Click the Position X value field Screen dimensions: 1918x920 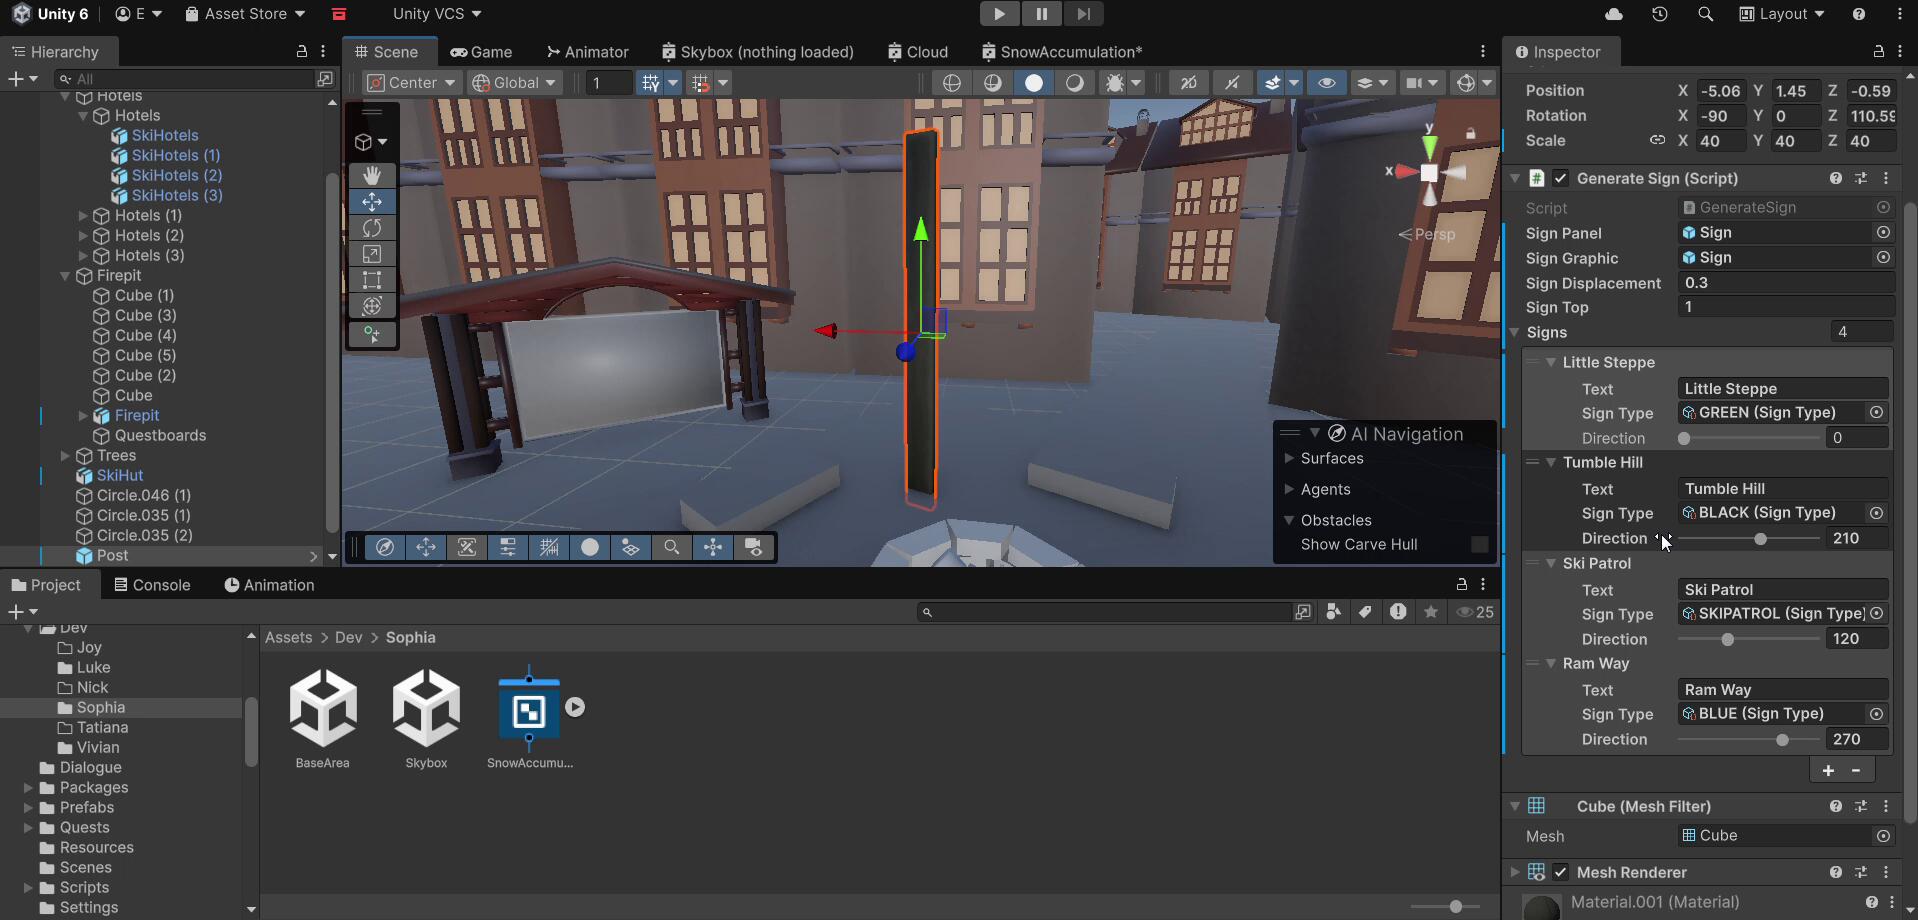[1720, 90]
